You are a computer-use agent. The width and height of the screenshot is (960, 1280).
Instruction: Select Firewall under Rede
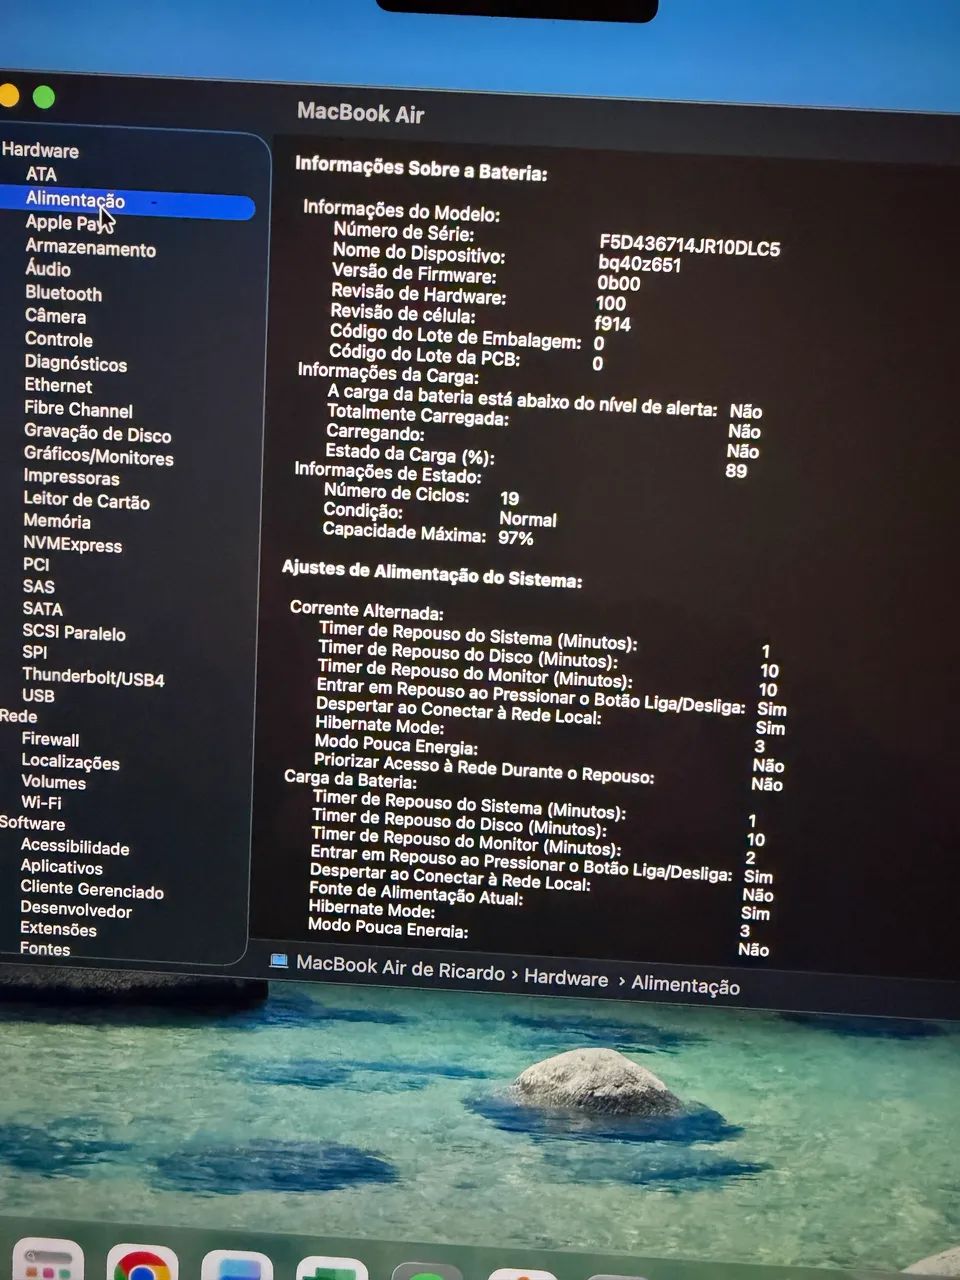50,740
